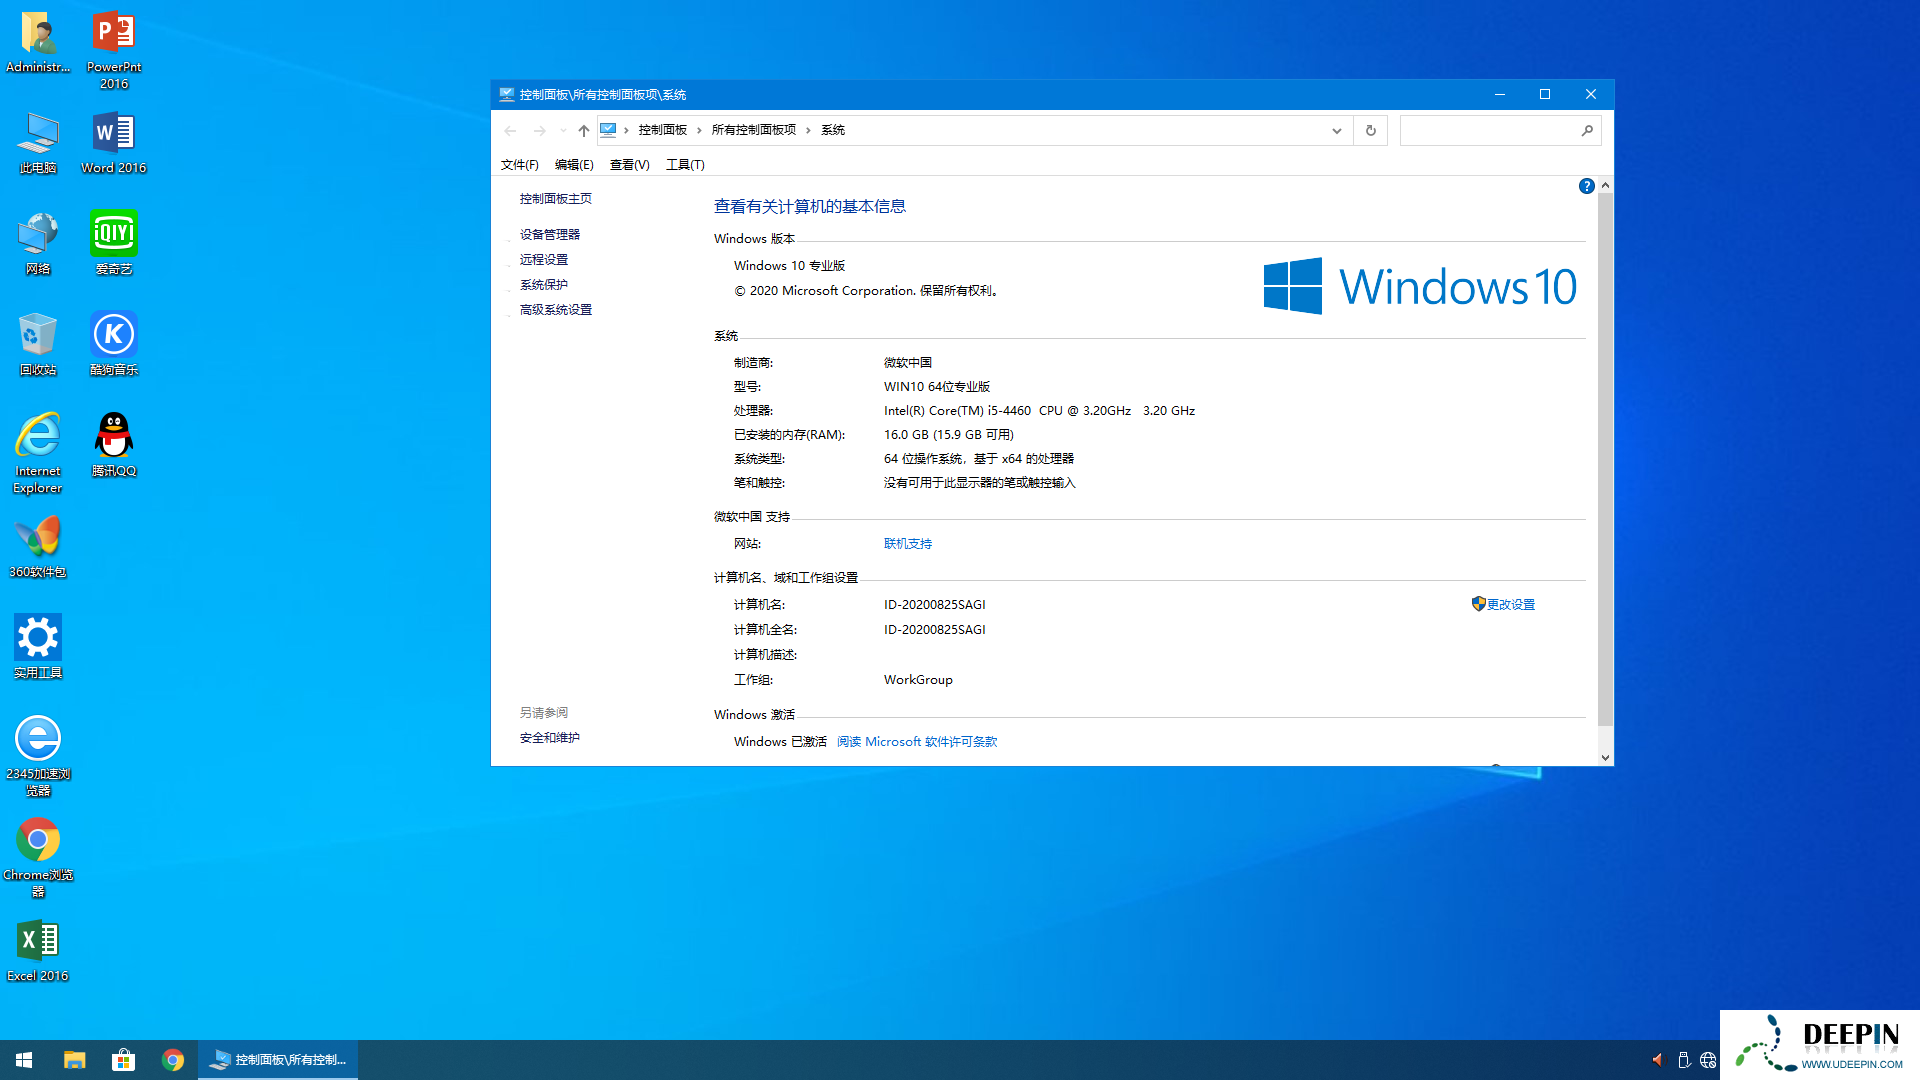Open the recent locations dropdown arrow
The height and width of the screenshot is (1080, 1920).
pyautogui.click(x=563, y=130)
